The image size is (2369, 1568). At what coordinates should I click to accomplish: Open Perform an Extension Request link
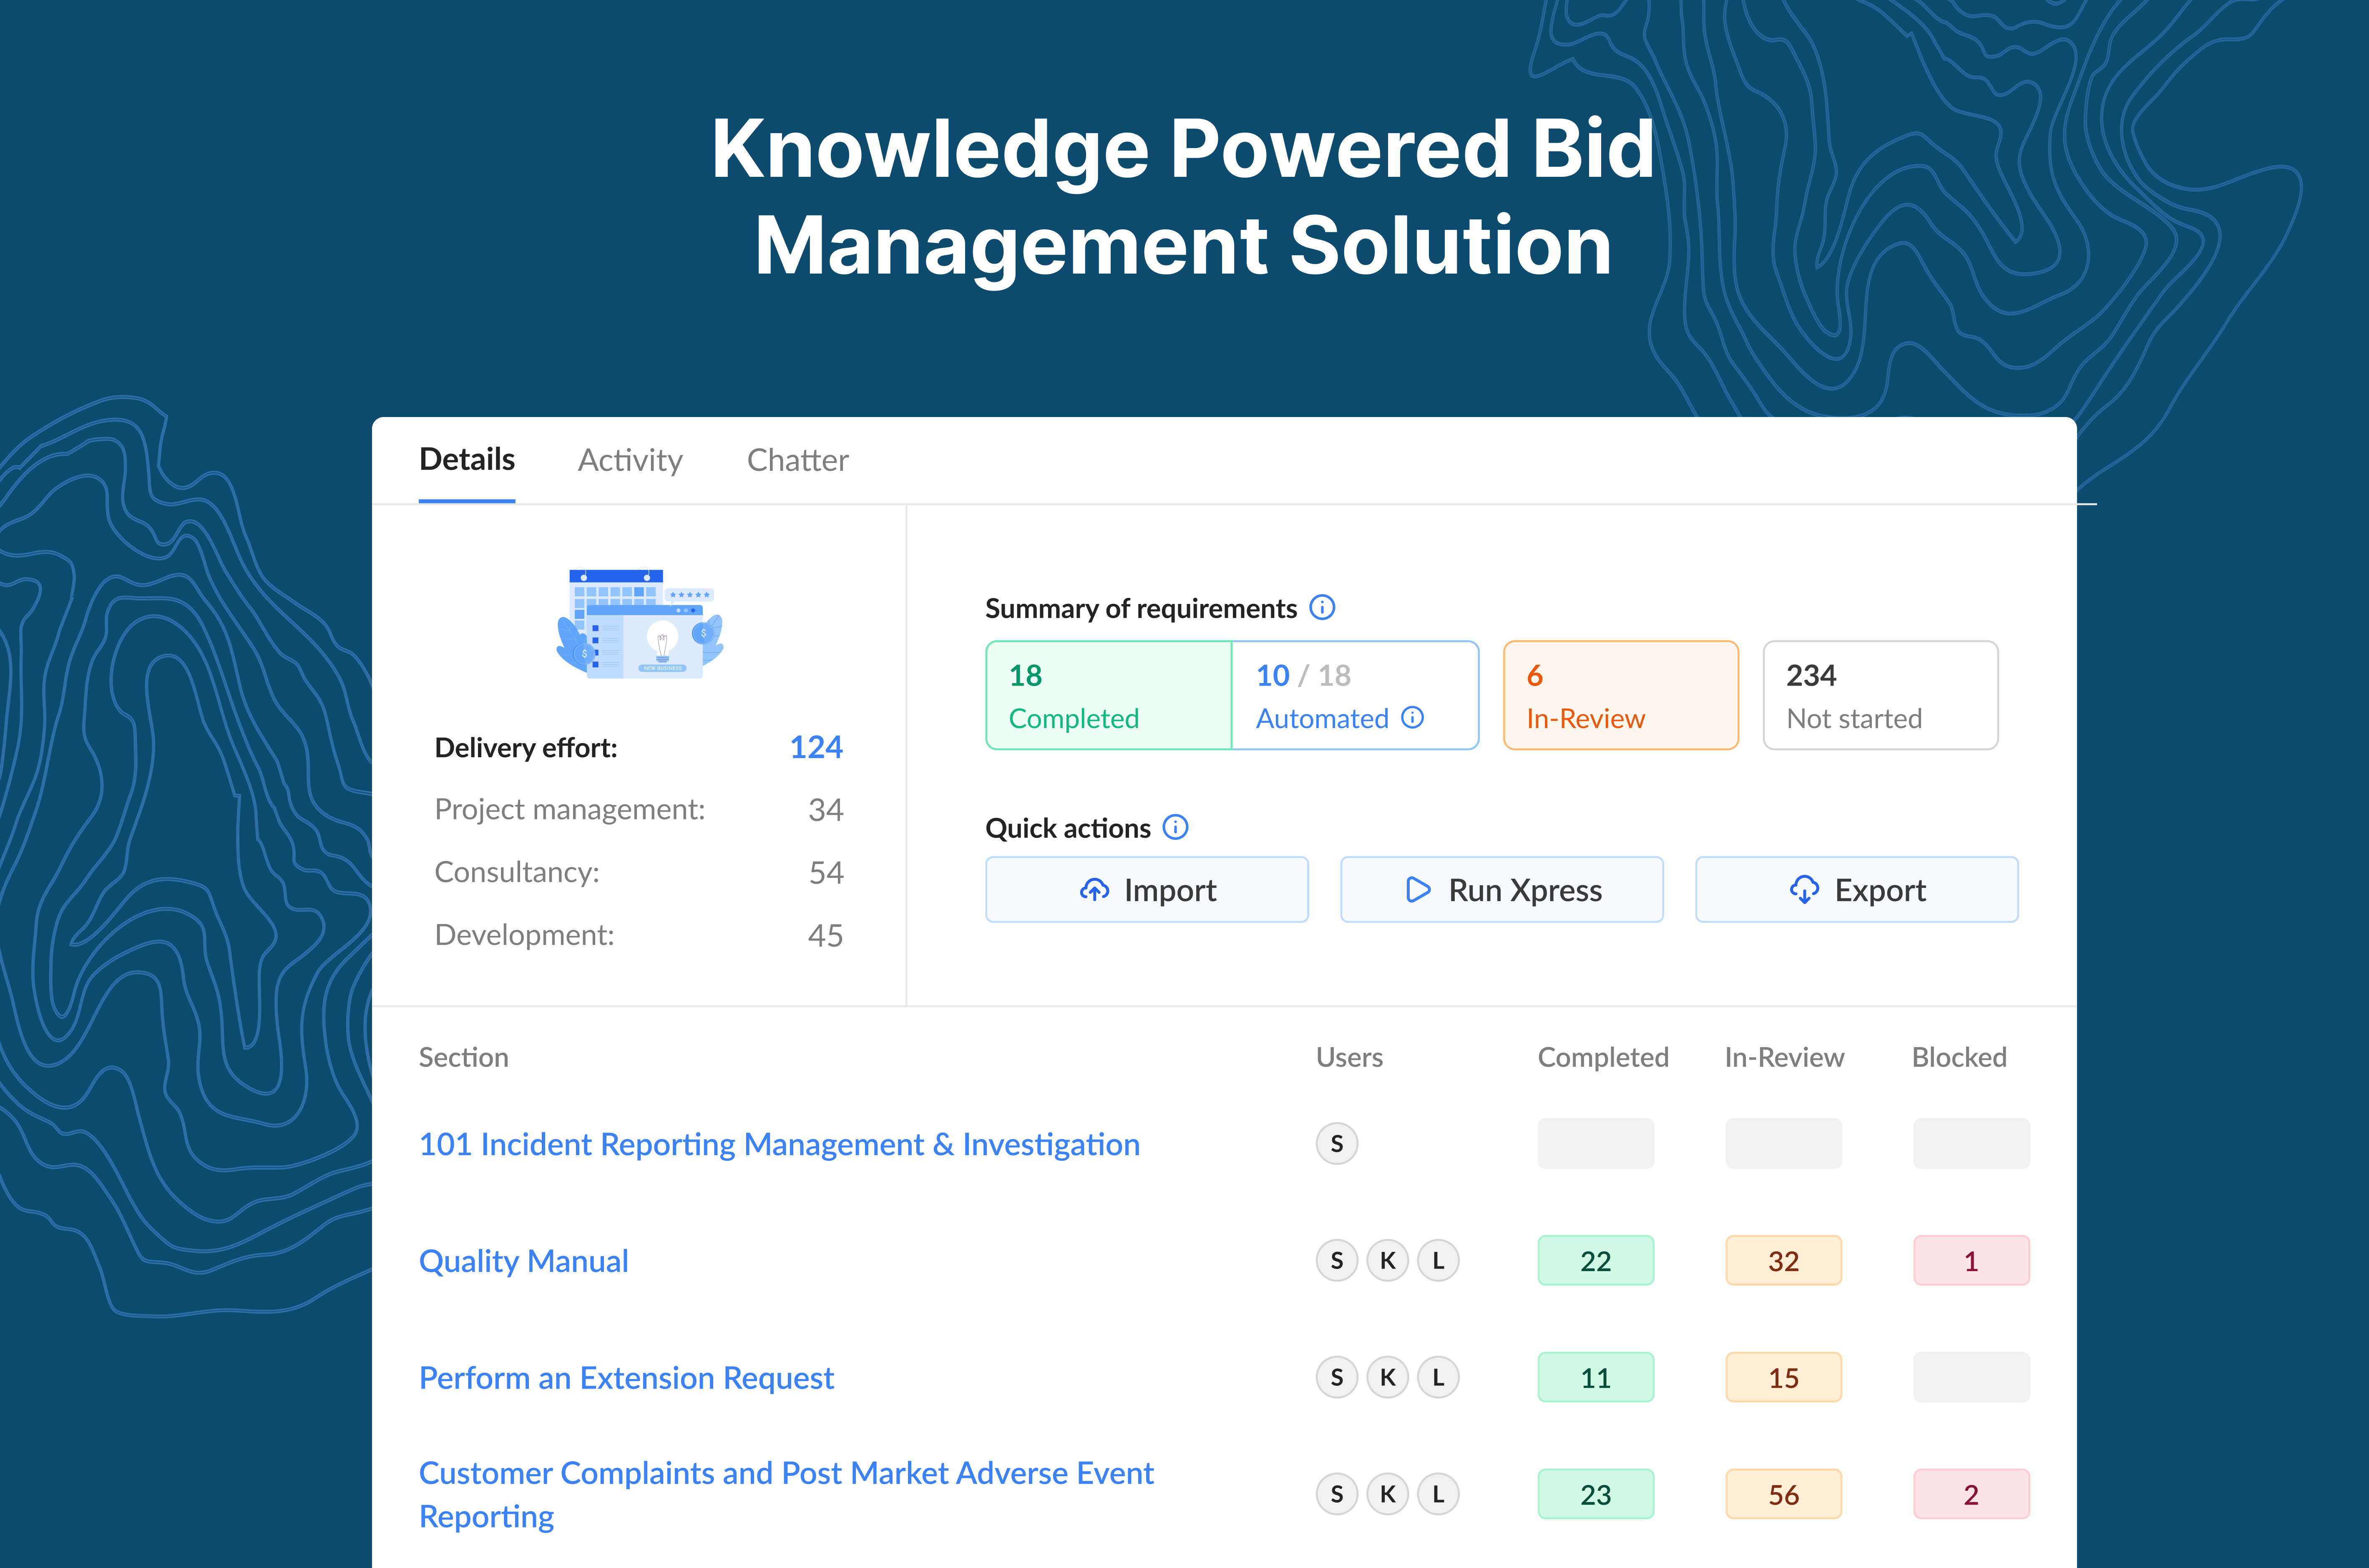[626, 1378]
